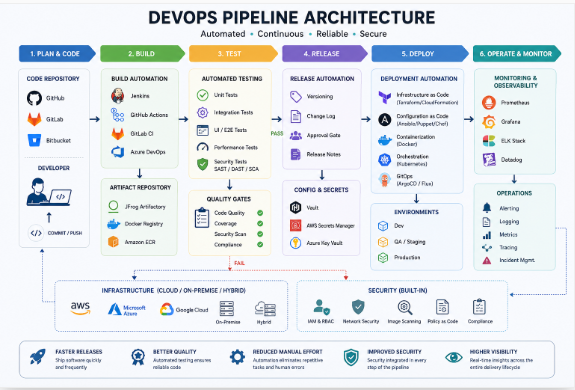Click the On-Premise server rack icon
The width and height of the screenshot is (575, 390).
[x=227, y=308]
